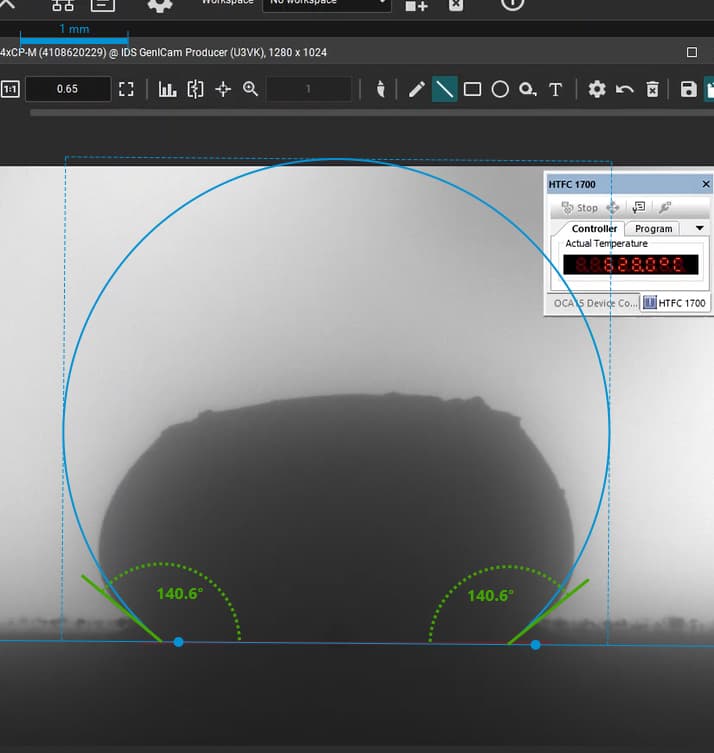Click the zoom factor field showing 0.65

pyautogui.click(x=68, y=89)
